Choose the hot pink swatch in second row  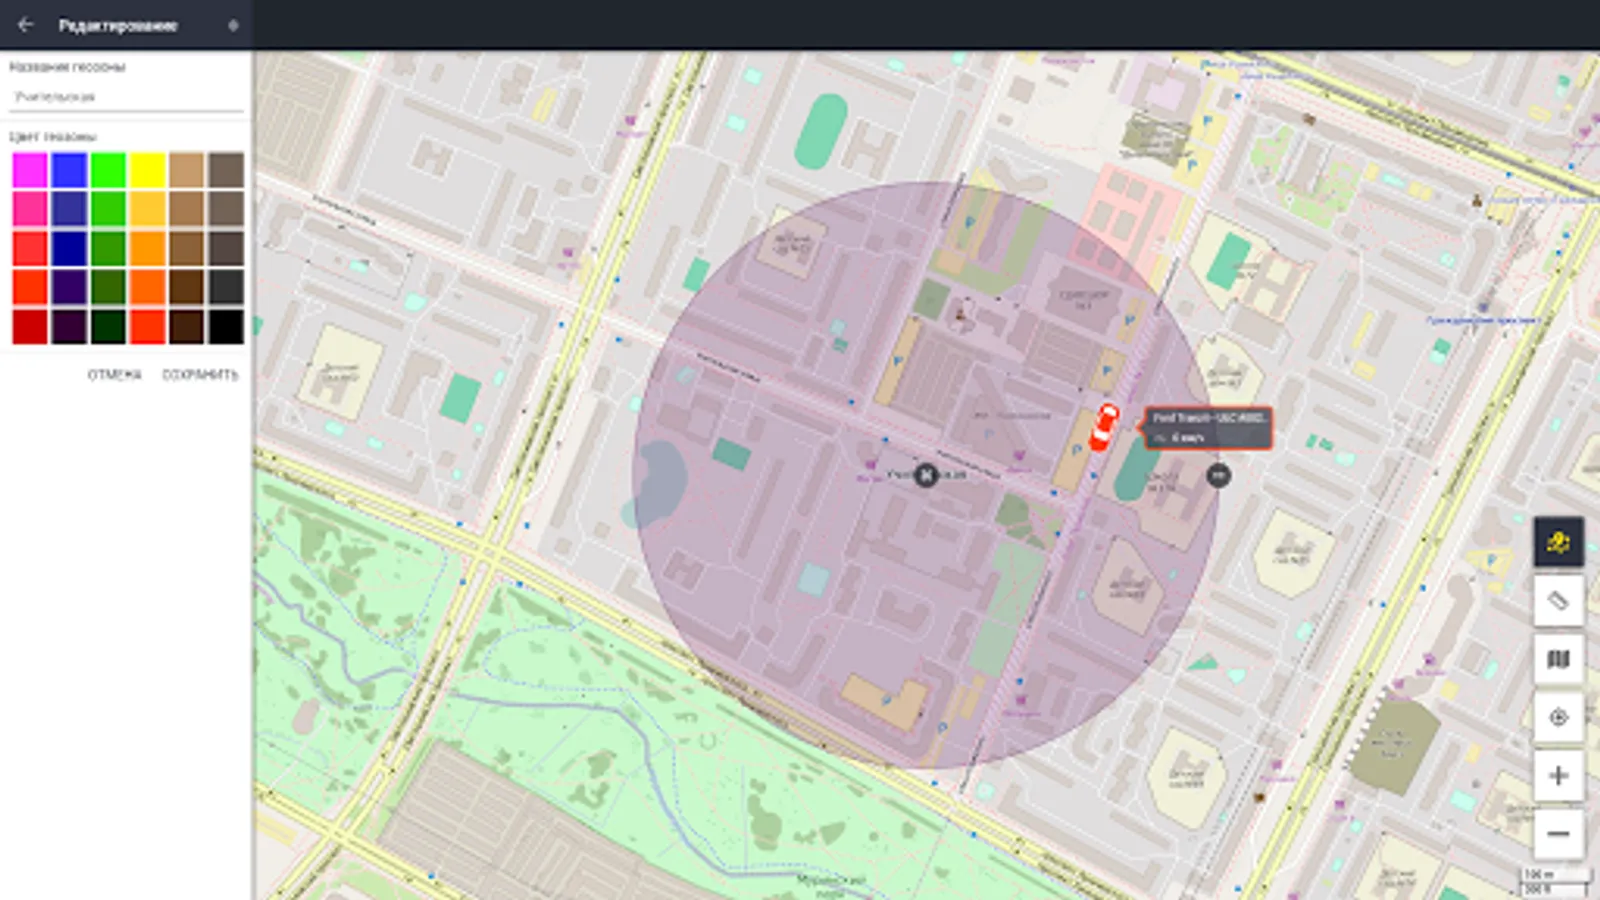pyautogui.click(x=30, y=209)
